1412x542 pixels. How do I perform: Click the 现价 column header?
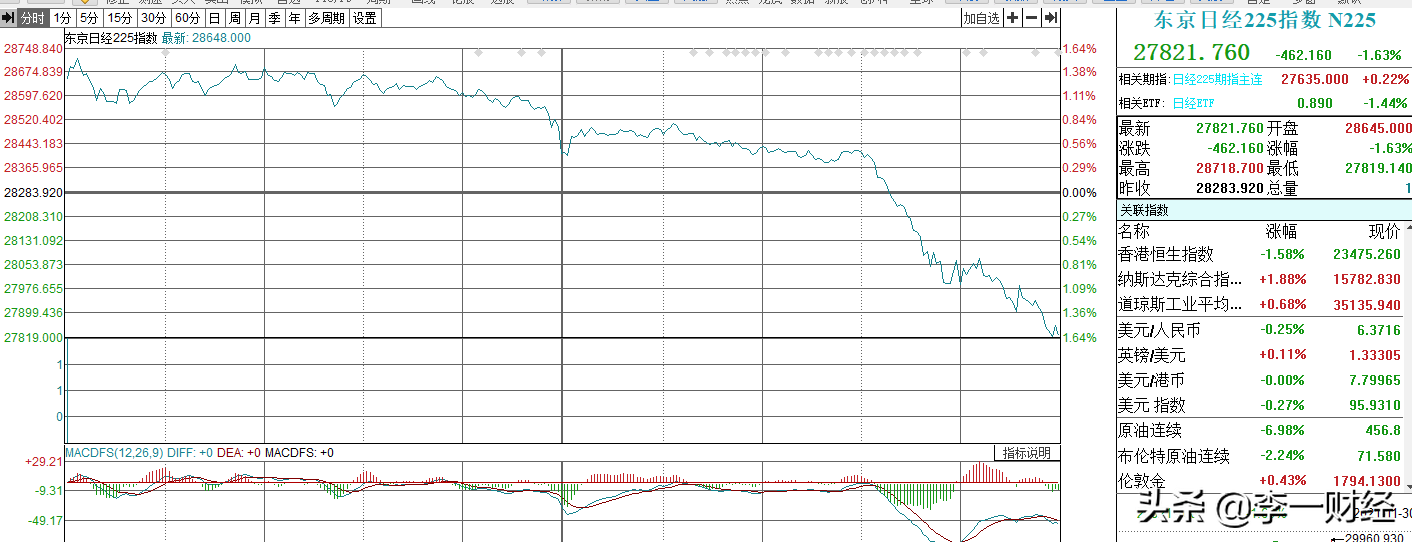[1384, 231]
